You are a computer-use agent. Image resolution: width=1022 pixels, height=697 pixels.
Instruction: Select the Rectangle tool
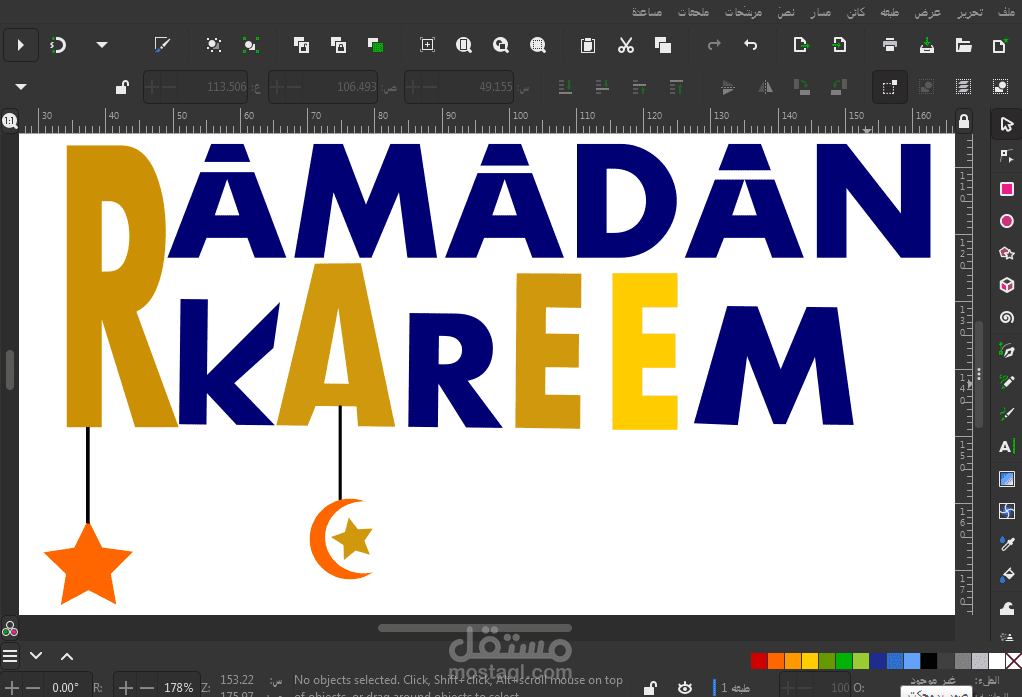1006,188
